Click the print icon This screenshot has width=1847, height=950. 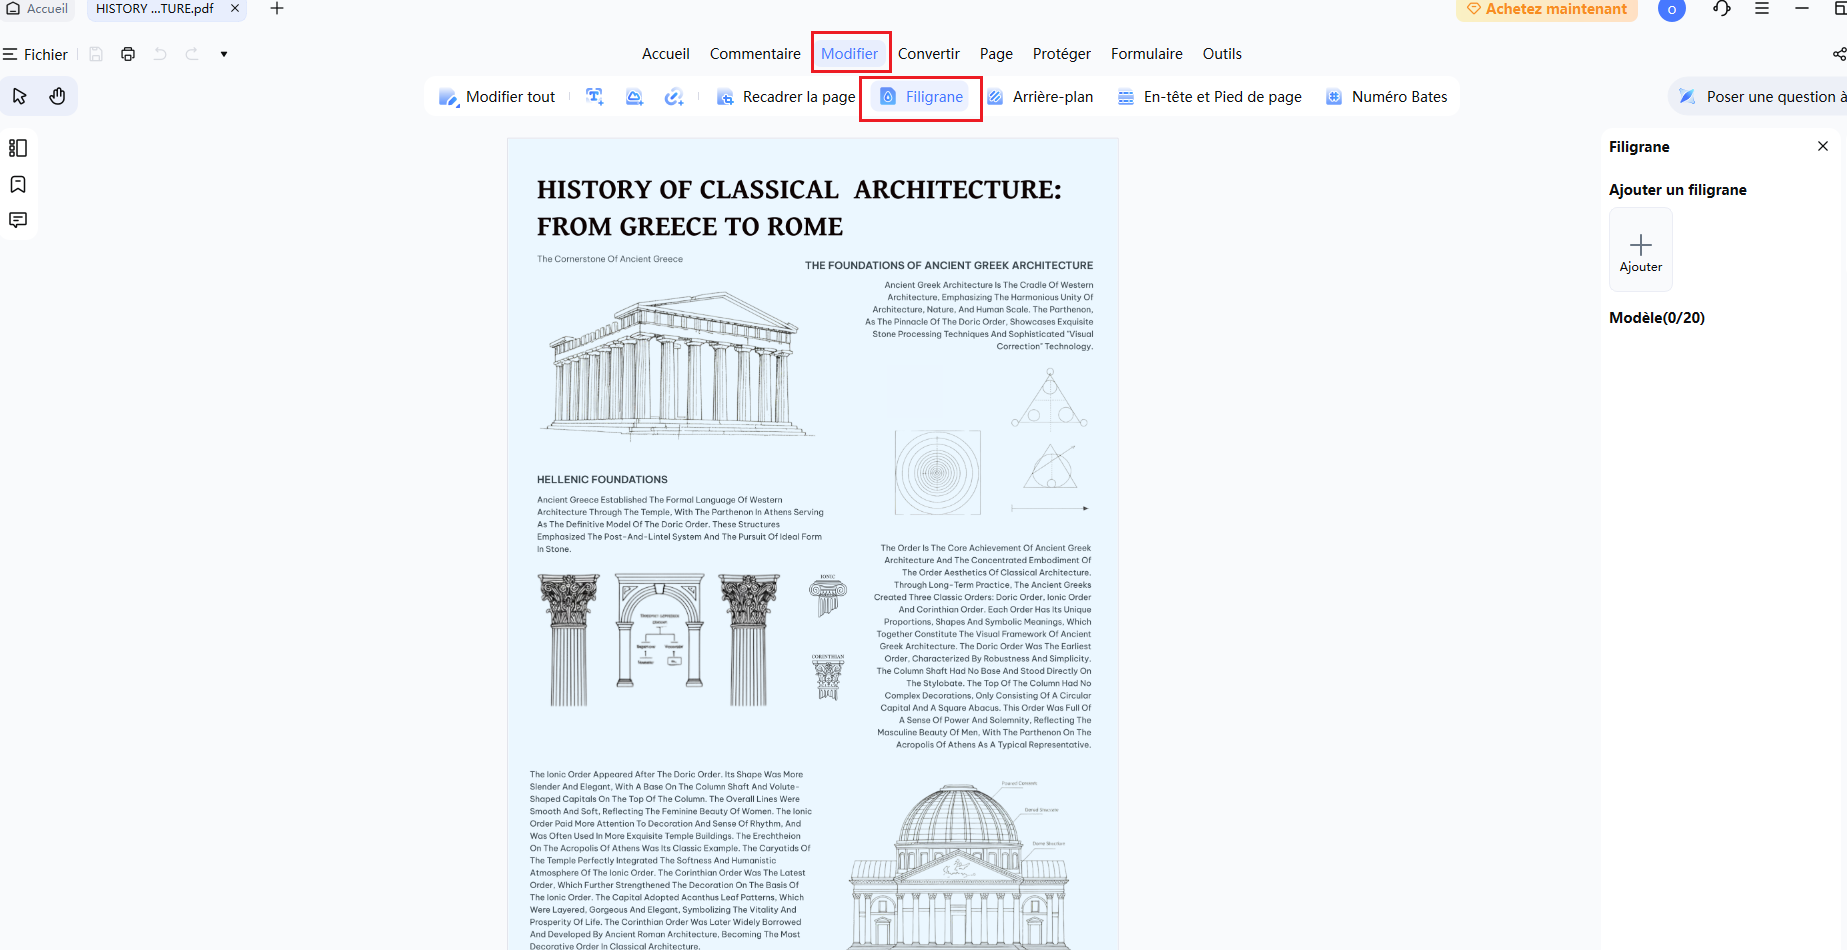point(128,54)
